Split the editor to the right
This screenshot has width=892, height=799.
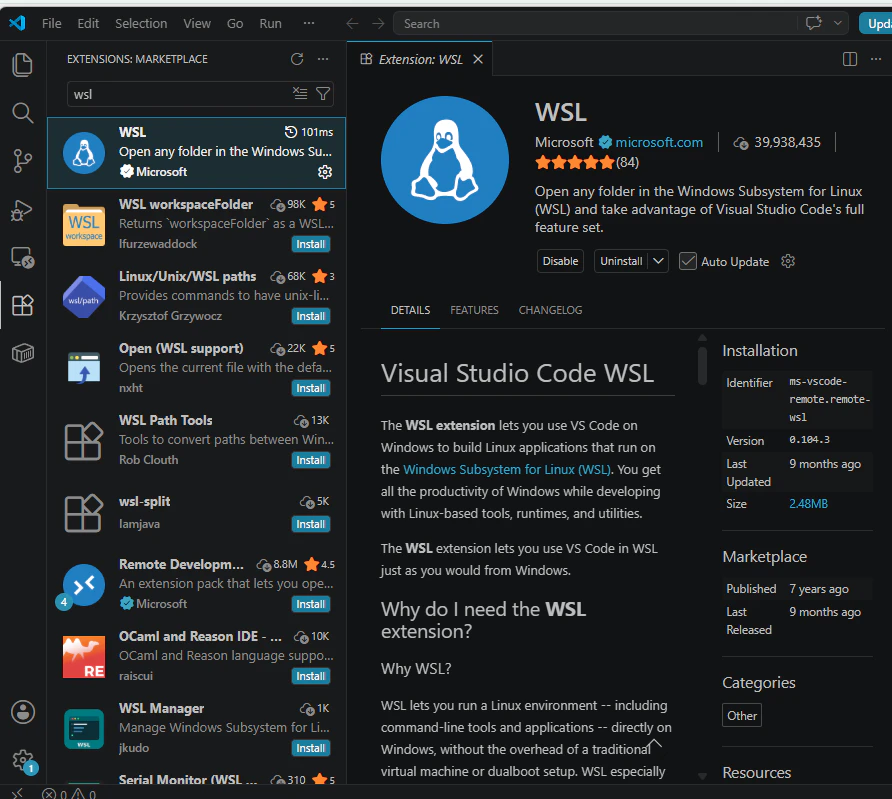coord(850,59)
